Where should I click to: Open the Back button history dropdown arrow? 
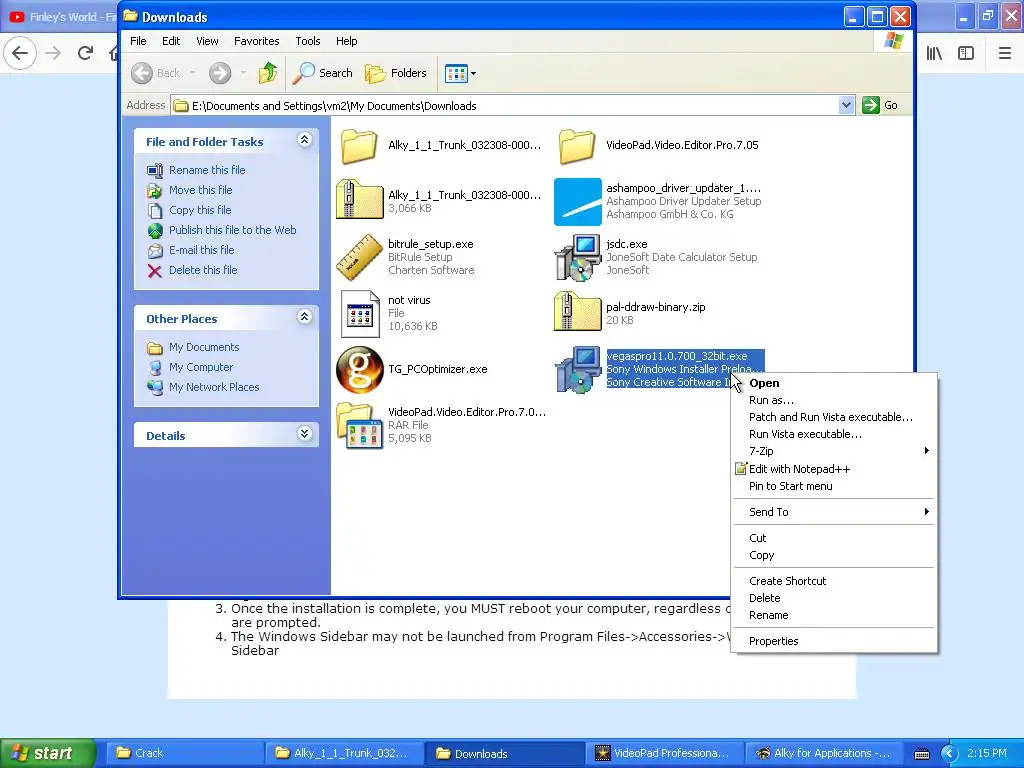193,73
